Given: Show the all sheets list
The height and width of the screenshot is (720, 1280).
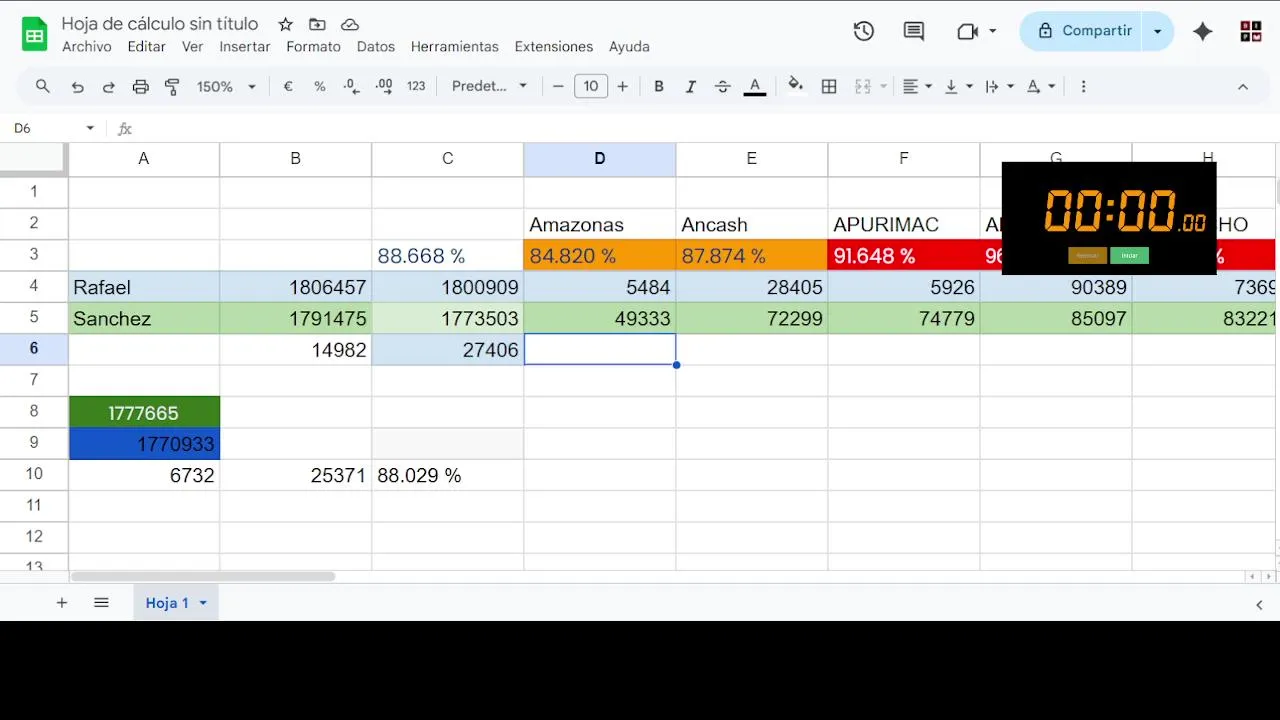Looking at the screenshot, I should point(101,603).
